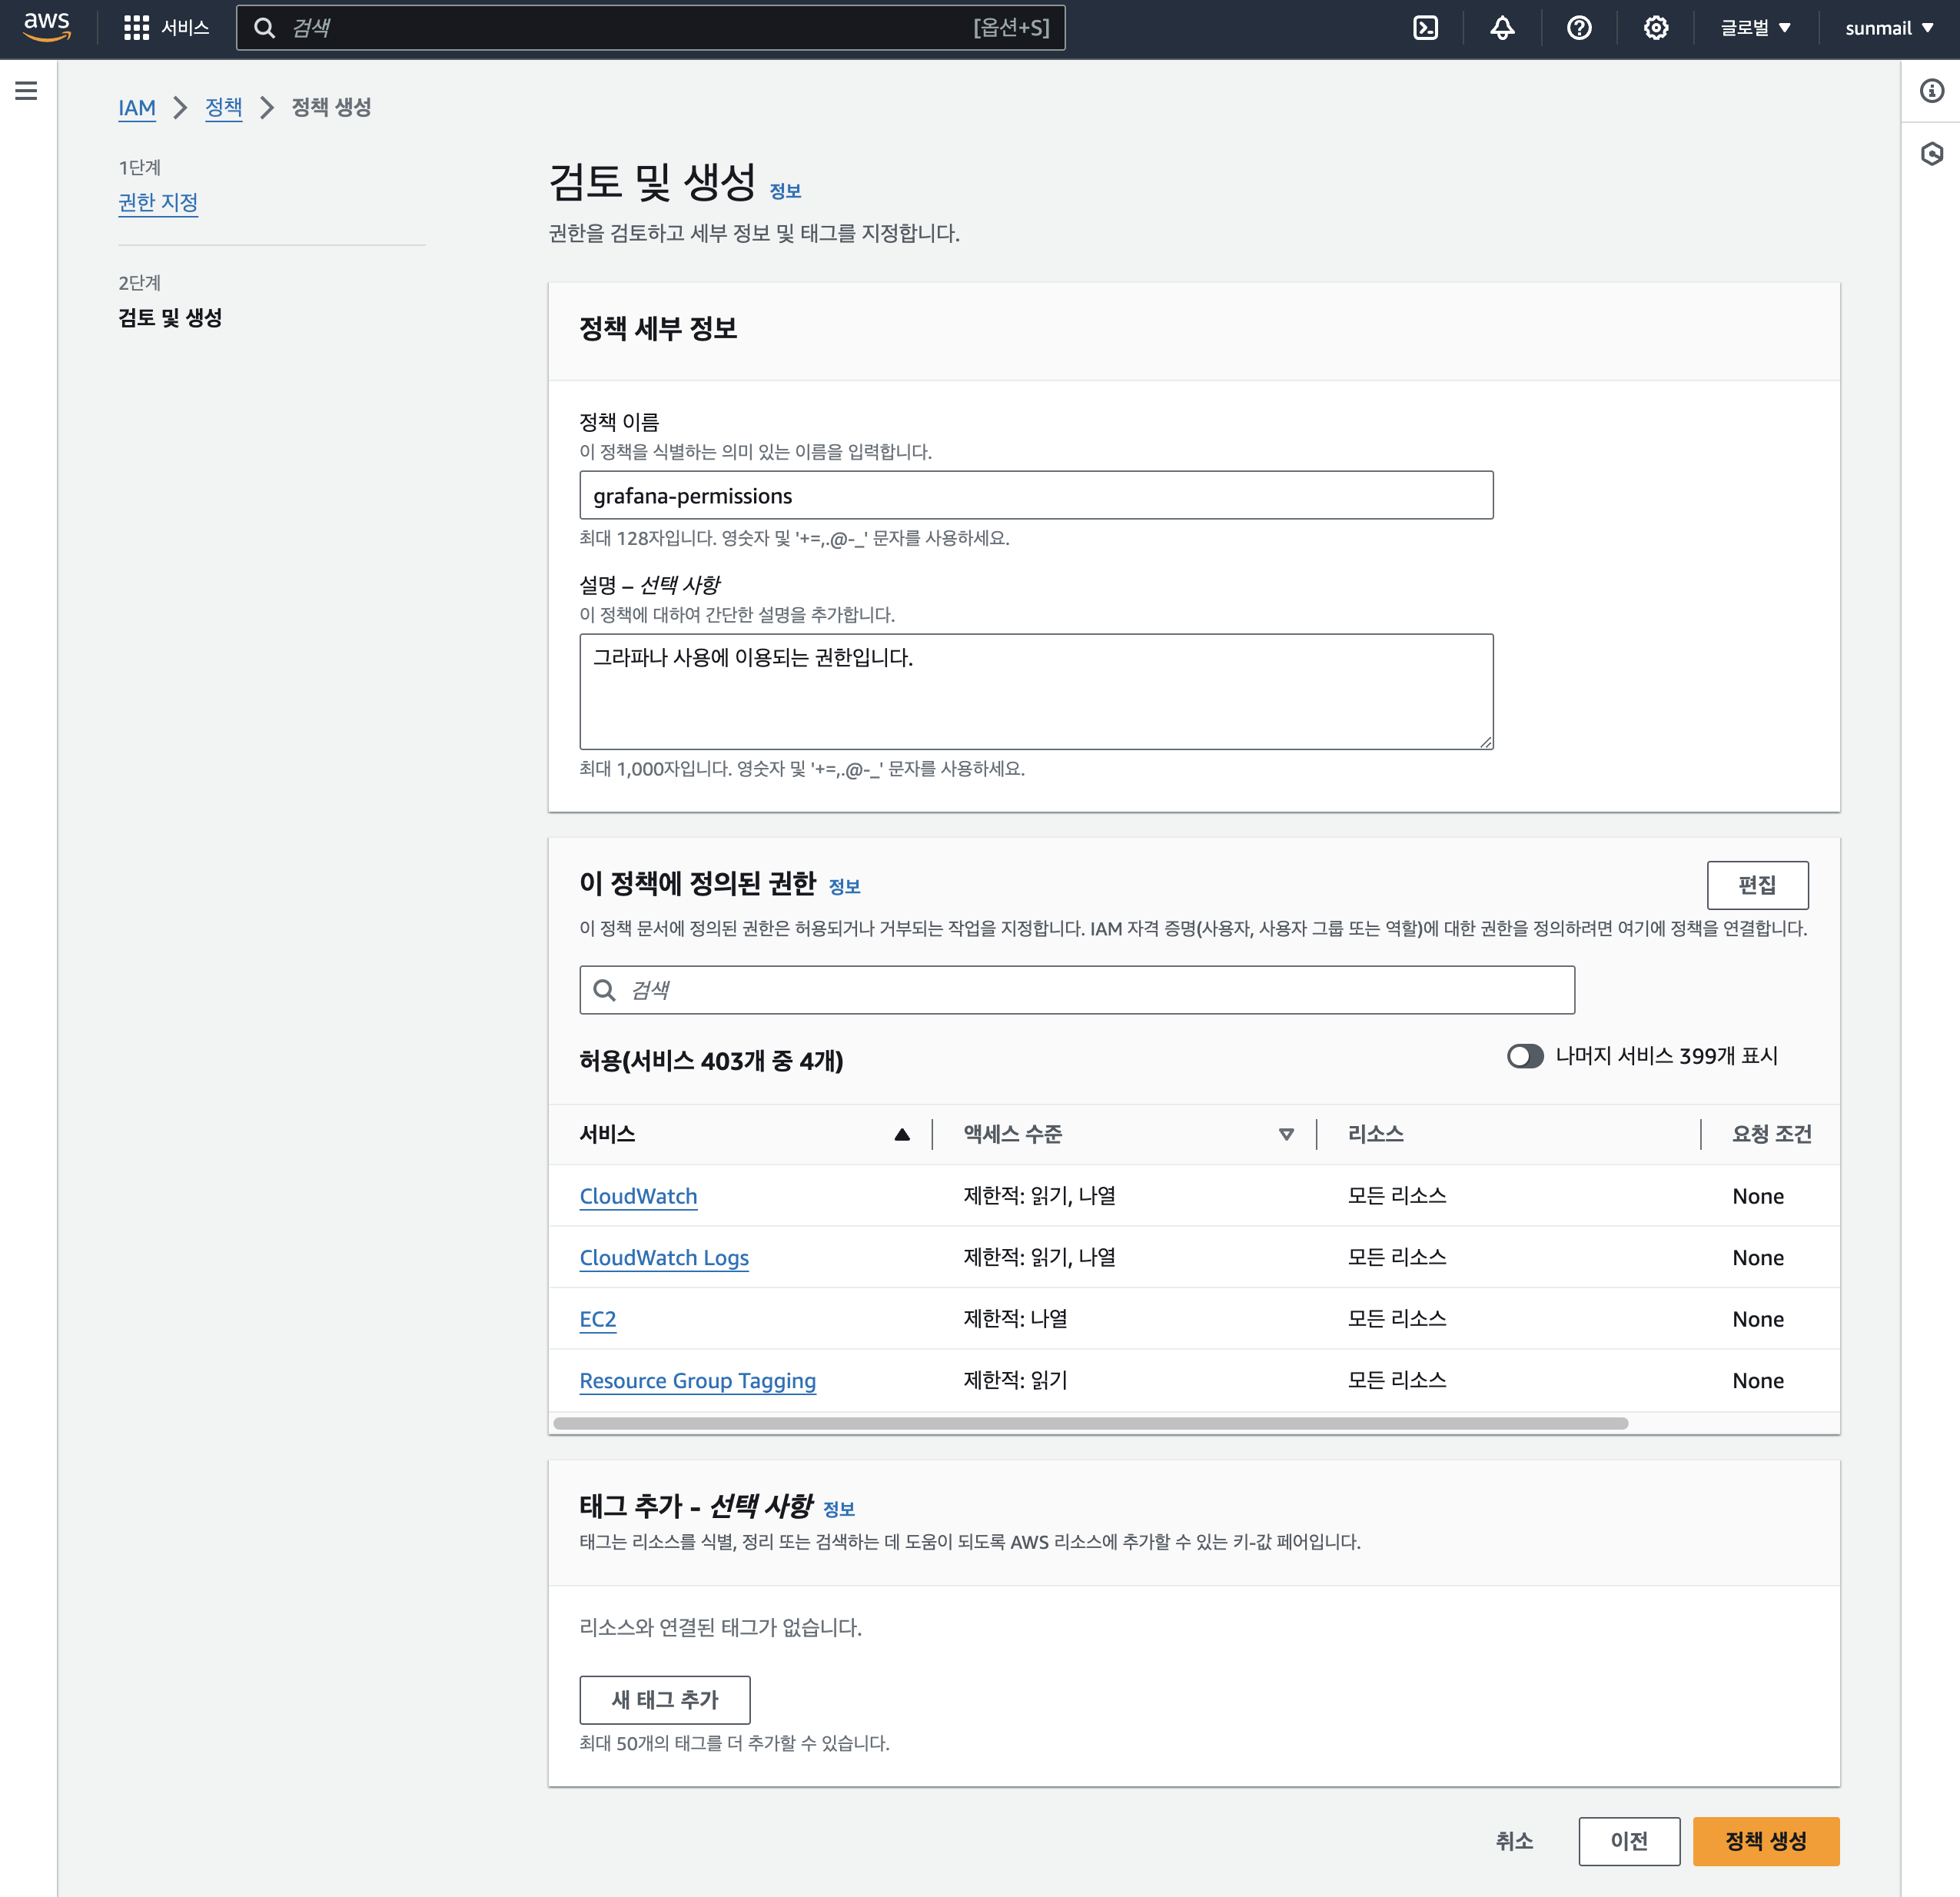
Task: Navigate to 정책 breadcrumb
Action: [x=224, y=107]
